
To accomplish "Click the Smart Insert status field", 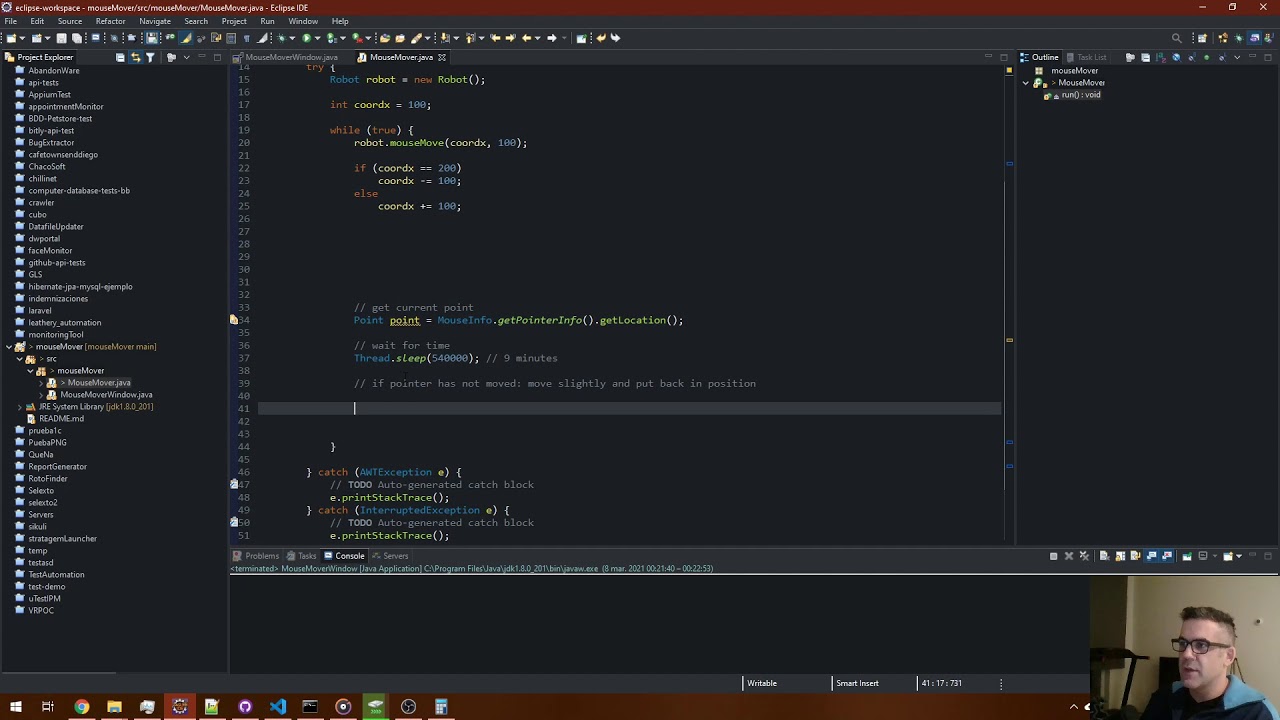I will point(857,683).
